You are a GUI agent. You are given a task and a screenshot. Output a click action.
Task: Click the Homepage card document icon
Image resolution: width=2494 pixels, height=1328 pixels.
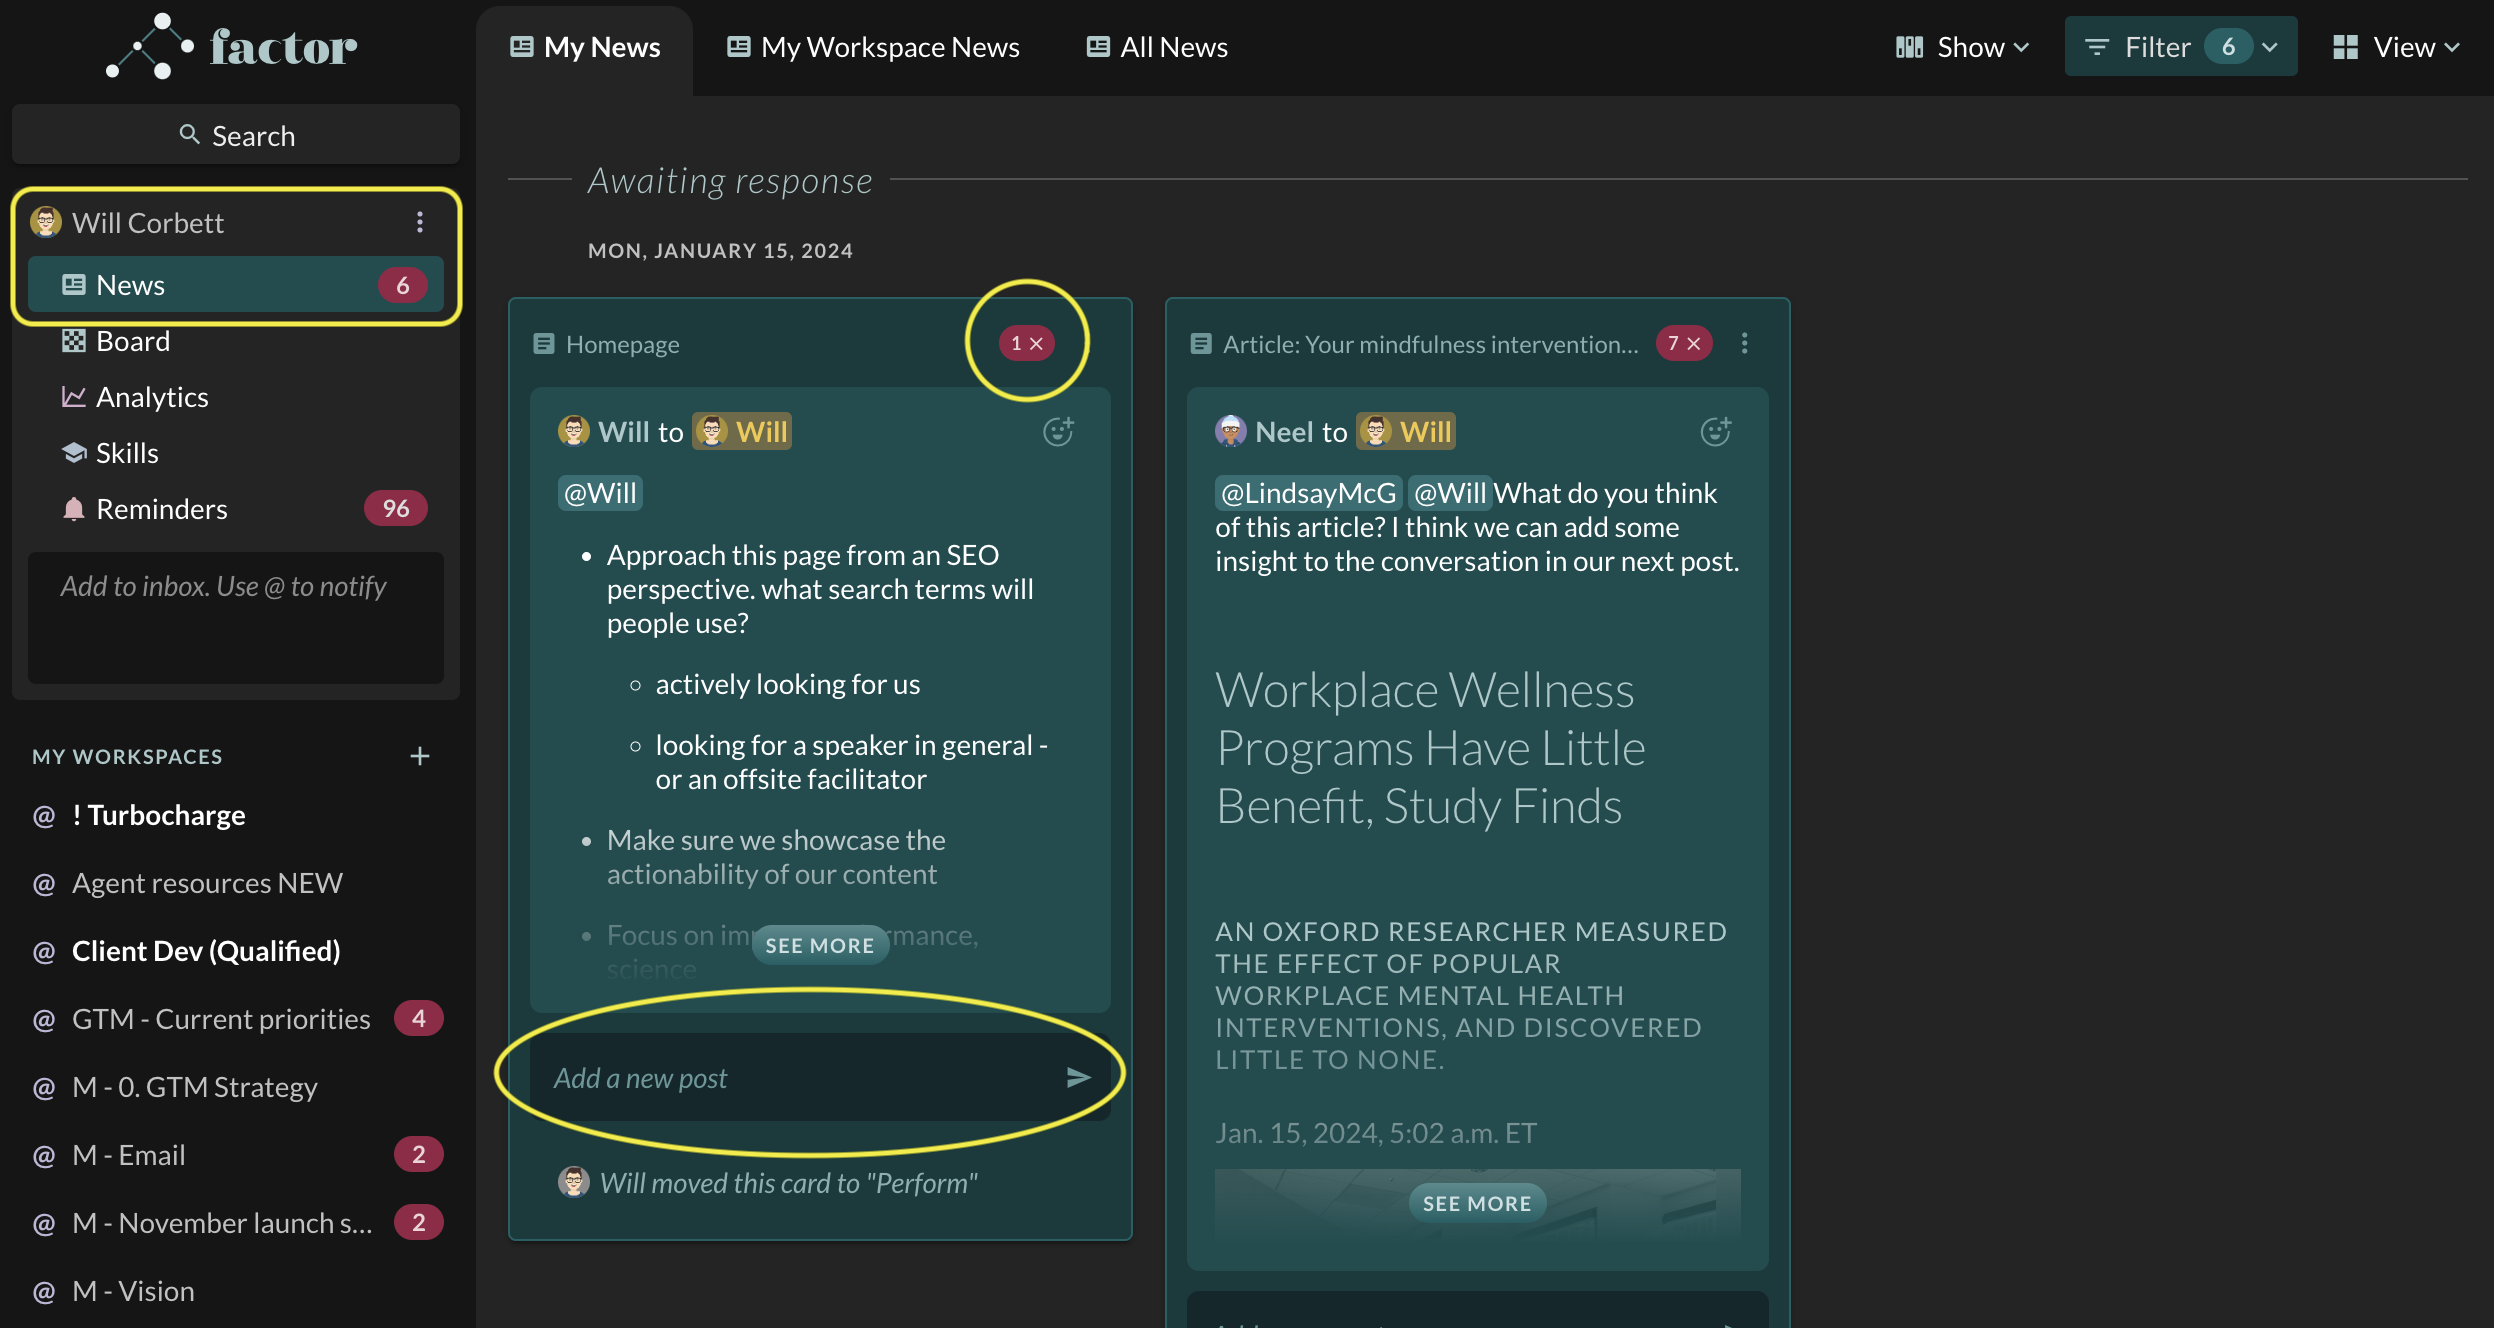click(x=544, y=344)
